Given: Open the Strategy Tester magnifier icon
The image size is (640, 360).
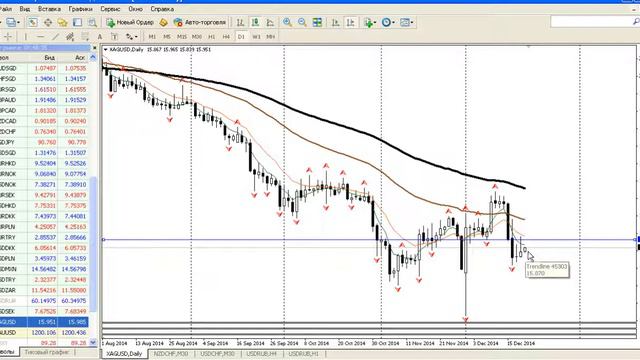Looking at the screenshot, I should coord(93,22).
